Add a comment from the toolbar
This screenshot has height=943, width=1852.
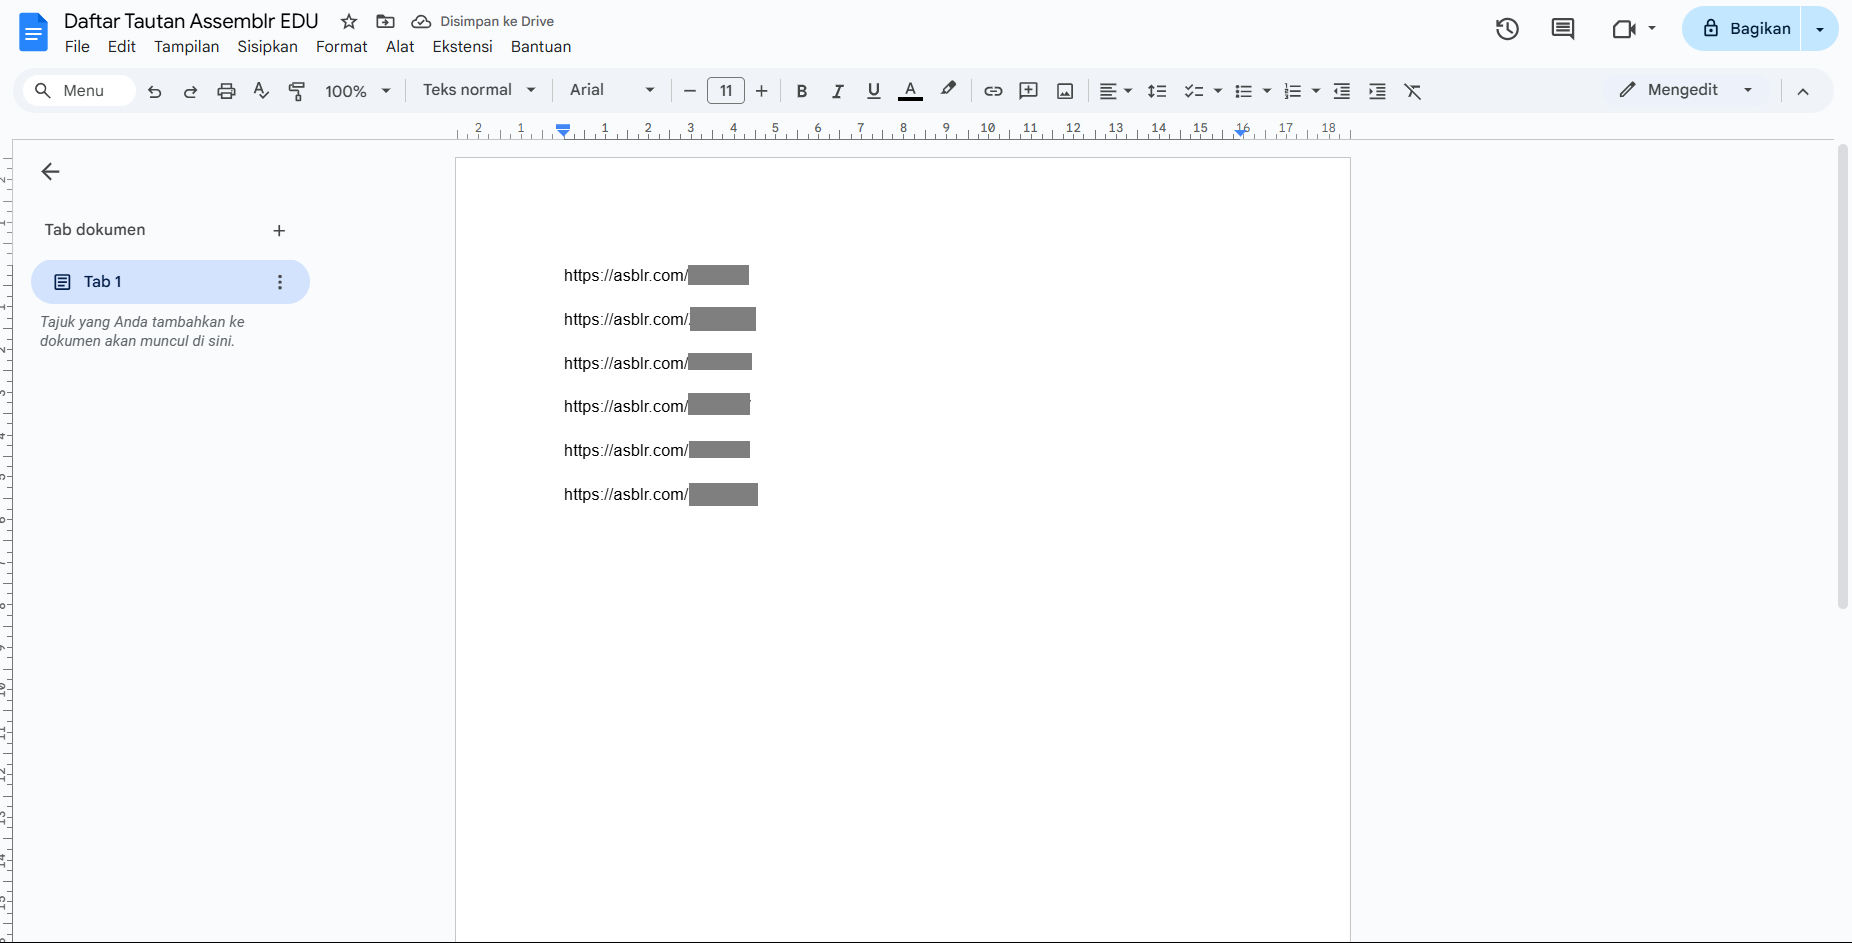coord(1028,91)
